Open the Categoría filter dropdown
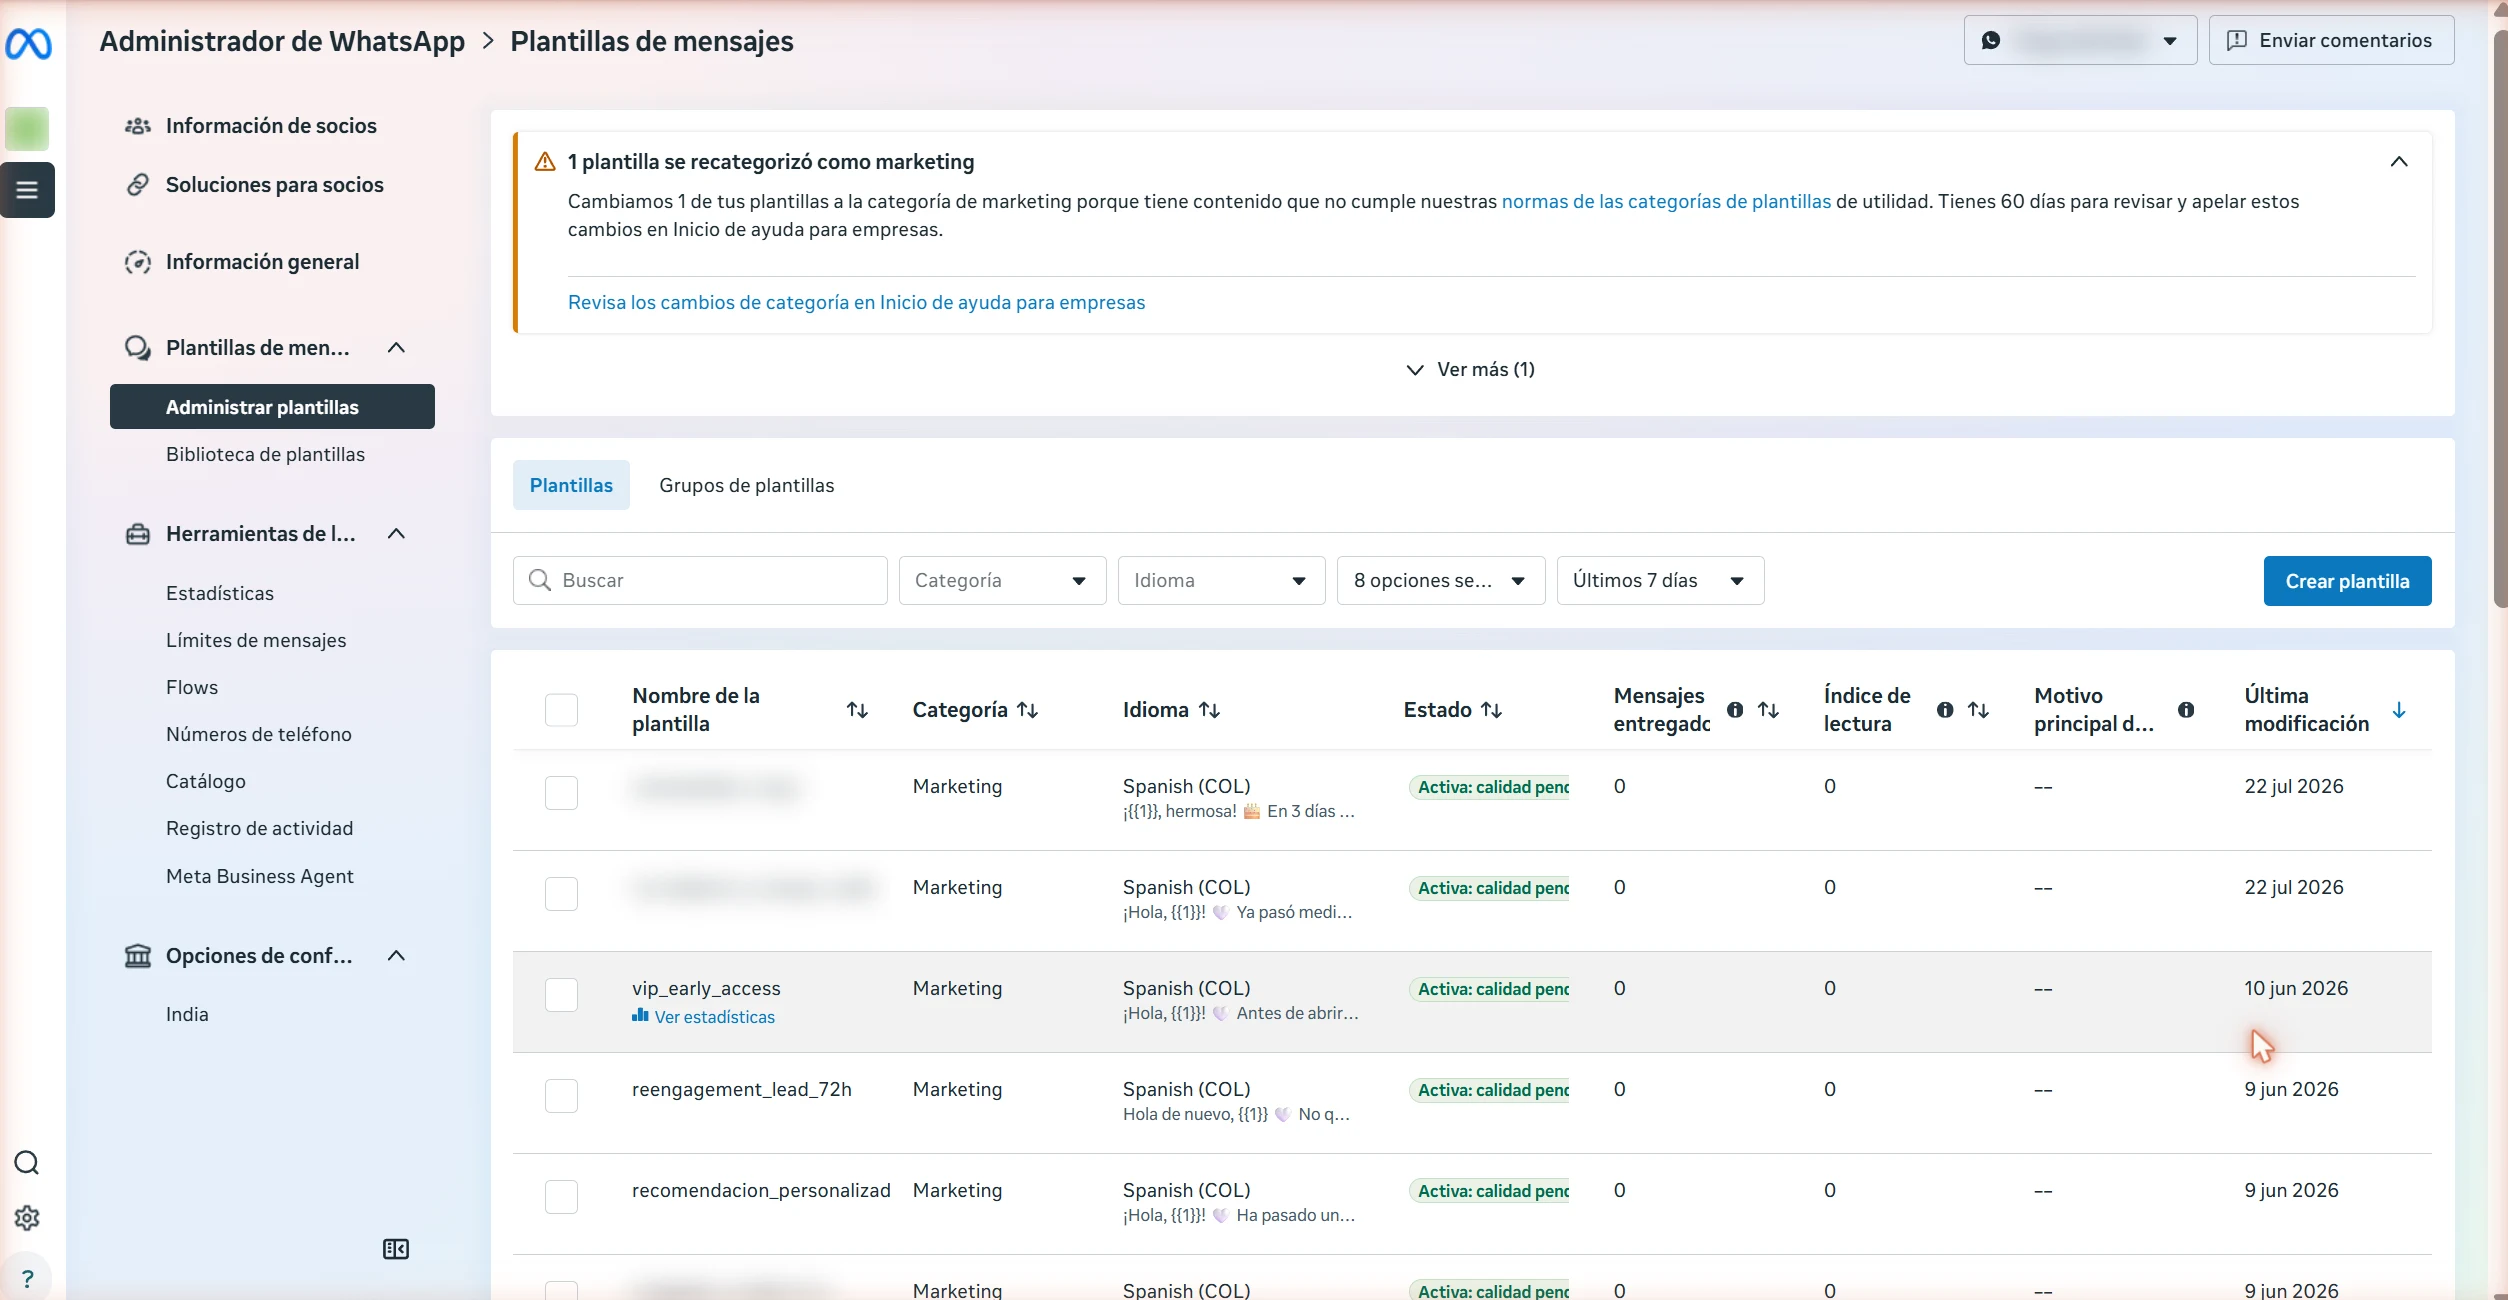Screen dimensions: 2508x1300 click(x=1002, y=581)
